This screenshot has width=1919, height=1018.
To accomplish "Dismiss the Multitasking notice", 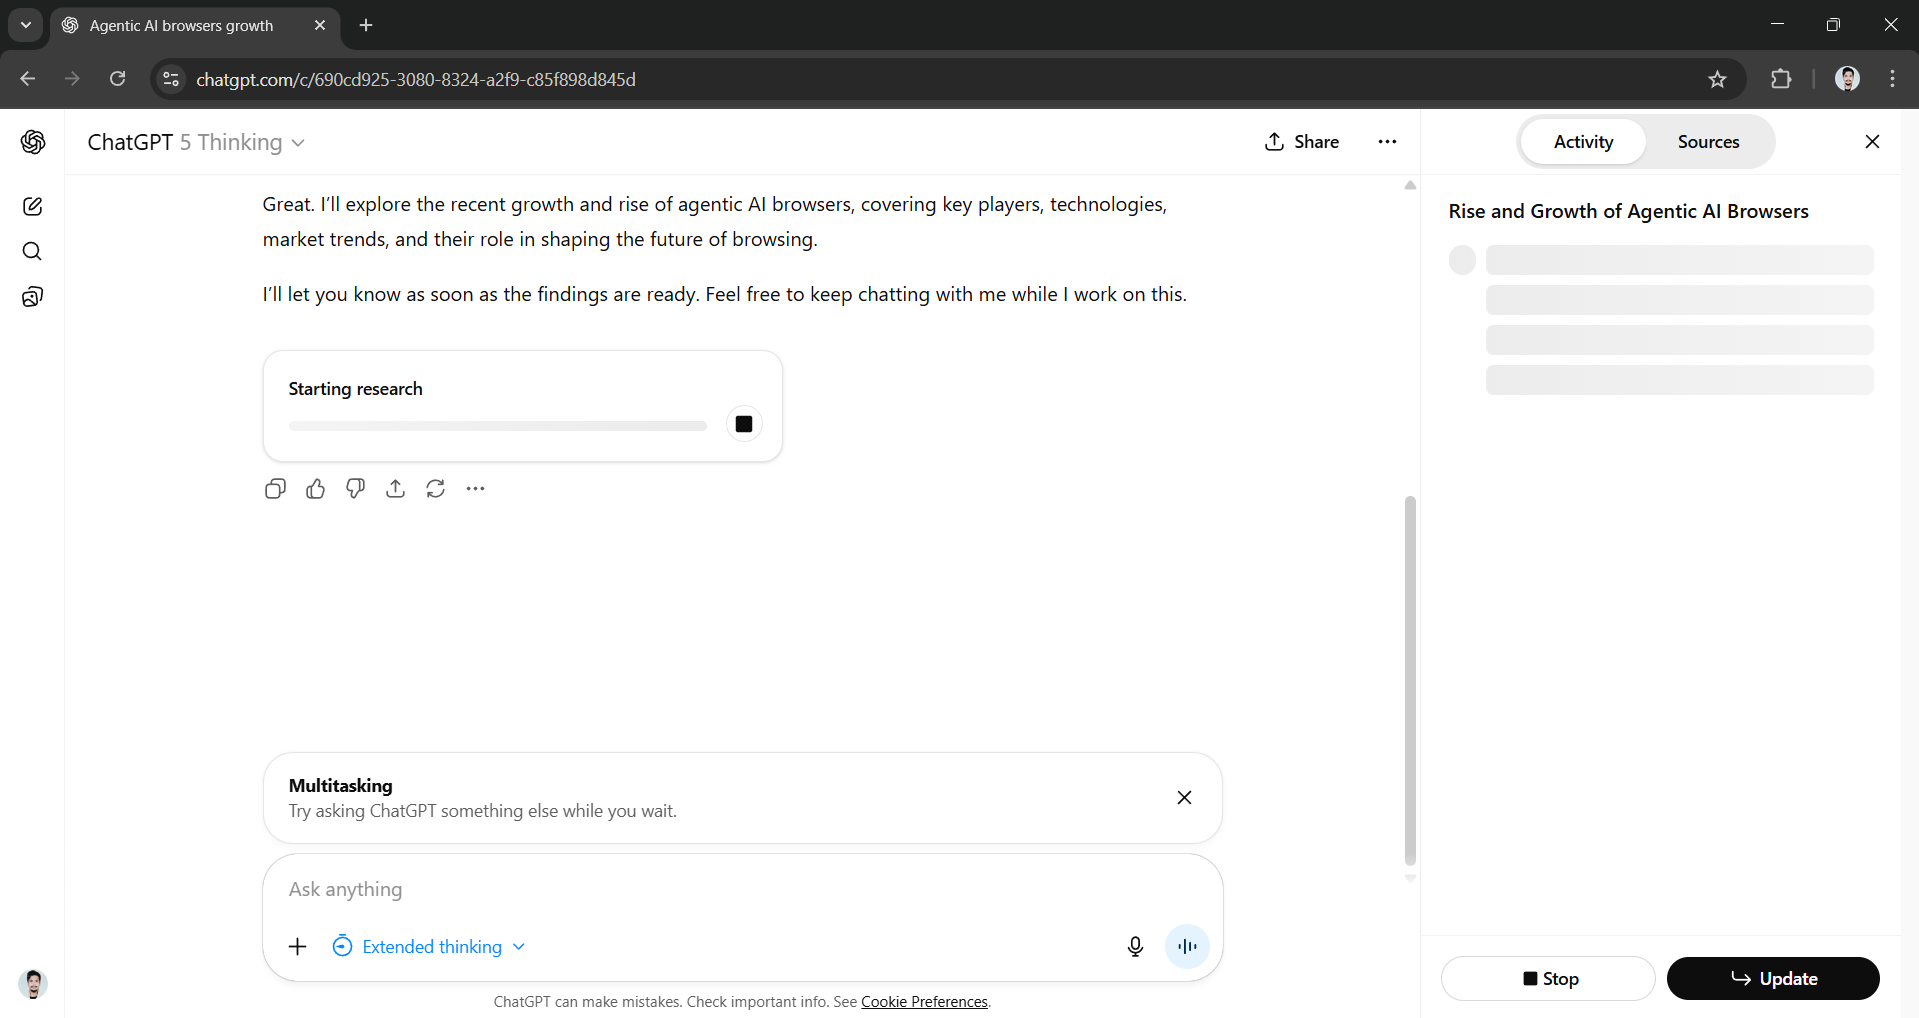I will click(1184, 797).
